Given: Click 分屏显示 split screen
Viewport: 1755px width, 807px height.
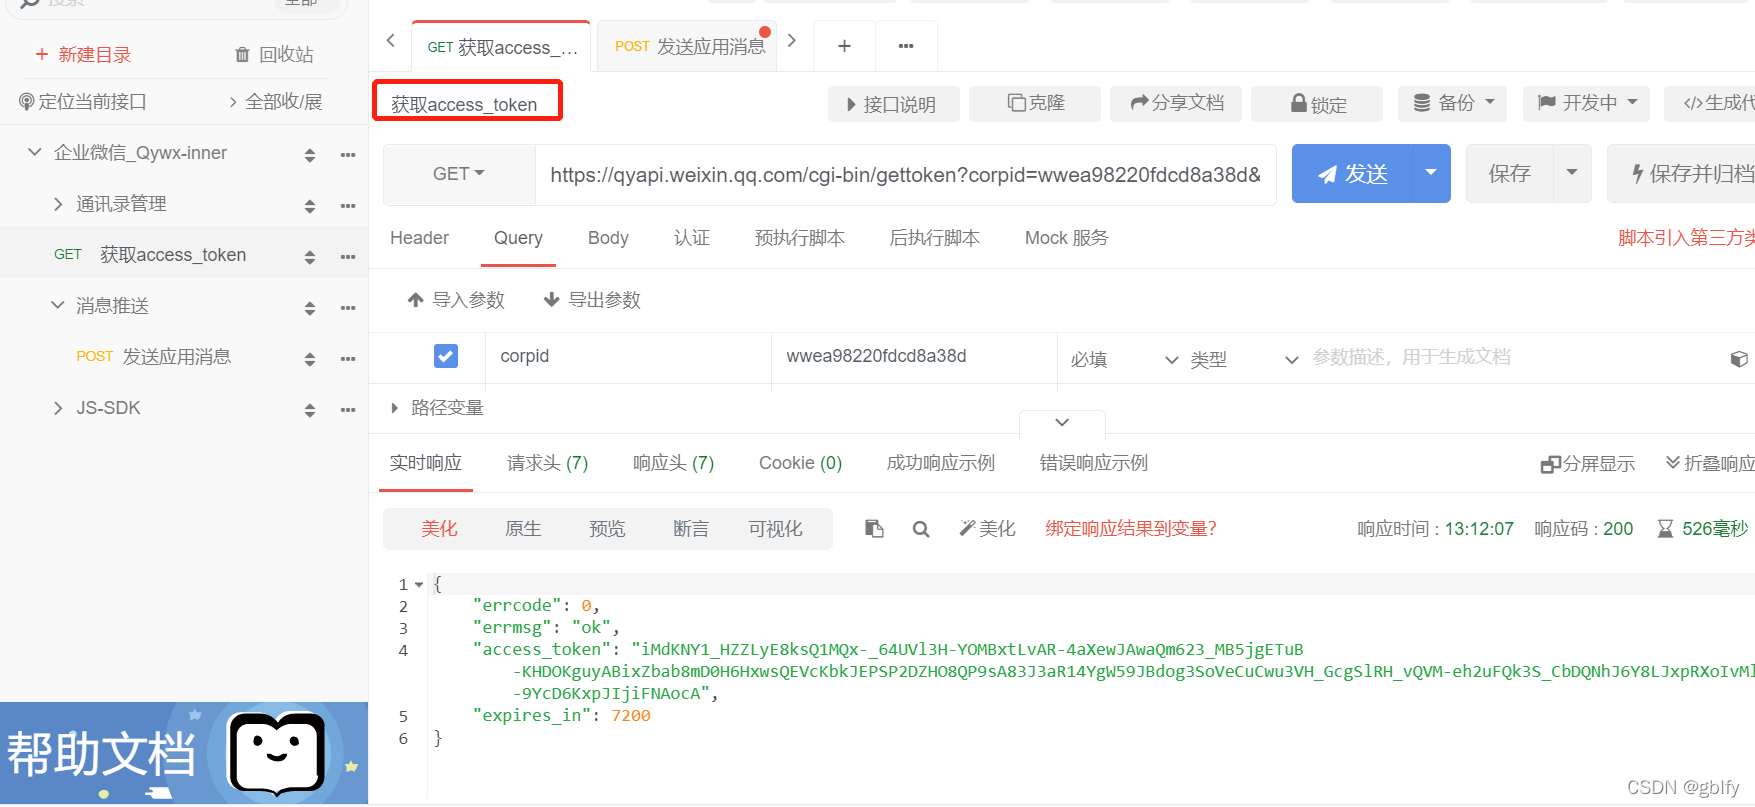Looking at the screenshot, I should pos(1588,464).
